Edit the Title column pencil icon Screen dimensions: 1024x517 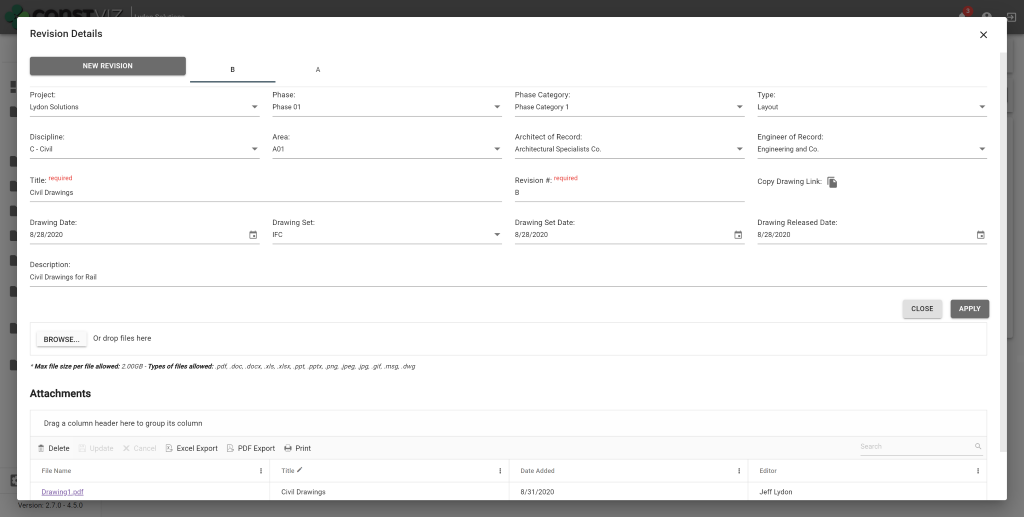pos(300,470)
